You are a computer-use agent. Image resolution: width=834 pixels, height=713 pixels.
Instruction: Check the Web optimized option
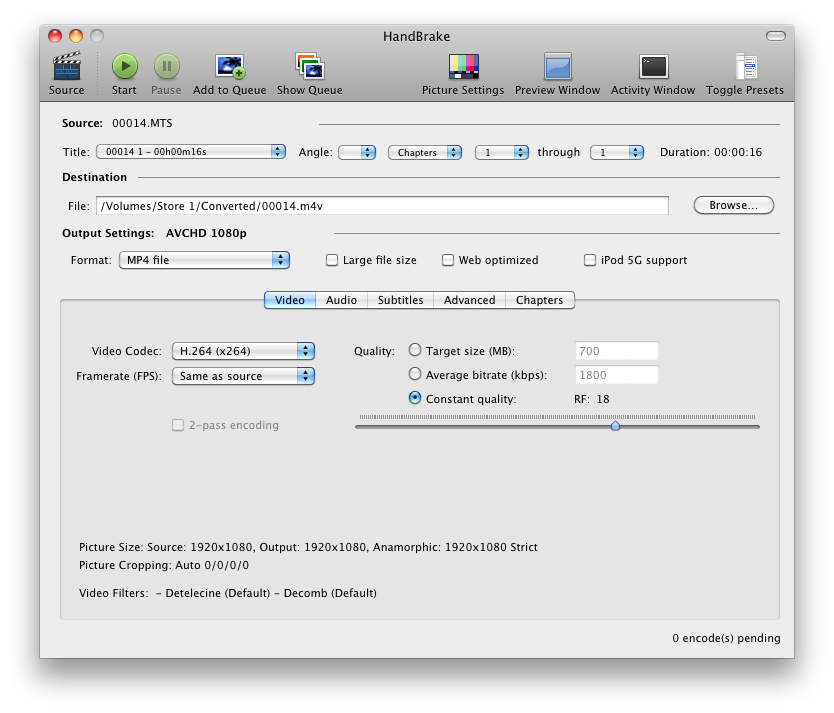448,260
